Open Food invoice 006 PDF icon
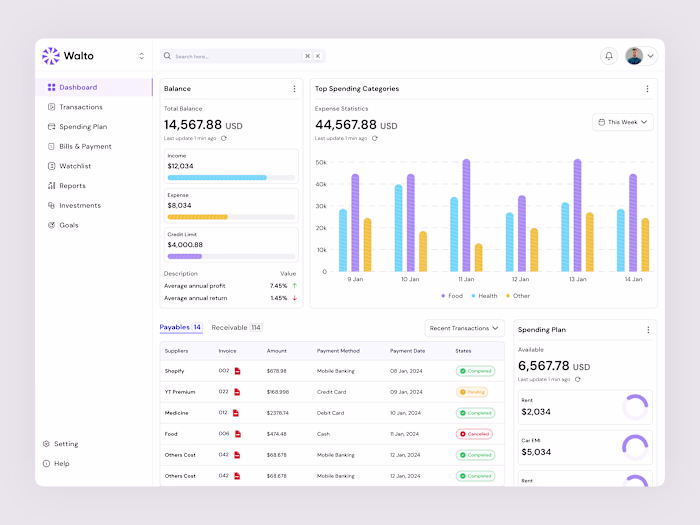Image resolution: width=700 pixels, height=525 pixels. click(x=238, y=434)
